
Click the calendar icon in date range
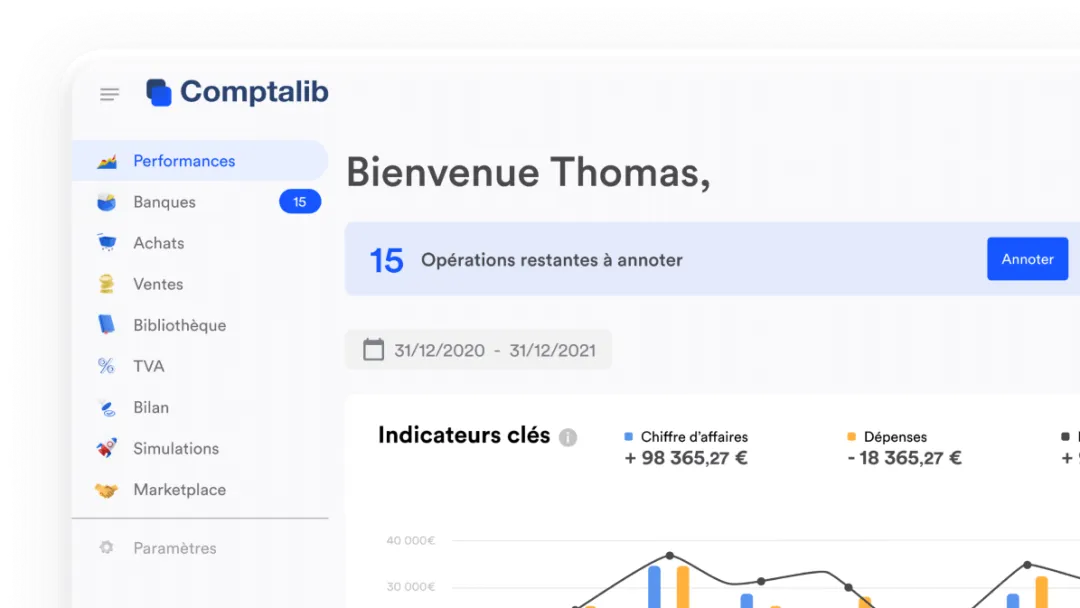pyautogui.click(x=373, y=350)
